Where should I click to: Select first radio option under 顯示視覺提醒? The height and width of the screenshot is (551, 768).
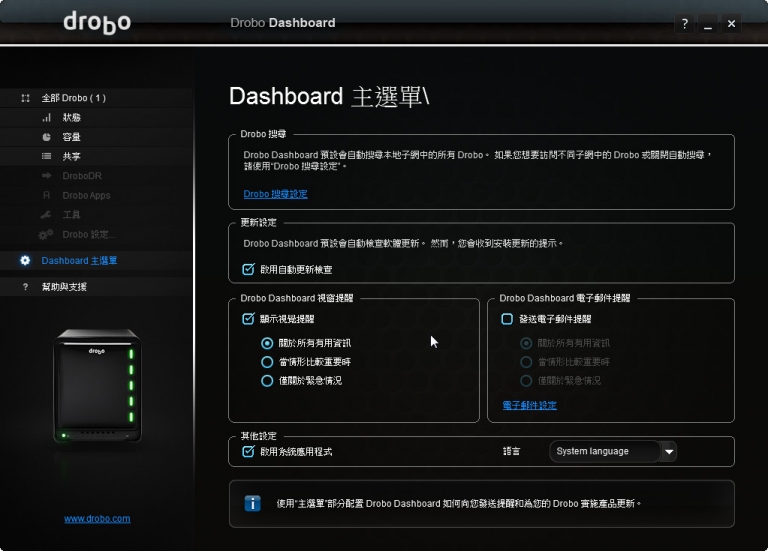pyautogui.click(x=267, y=343)
